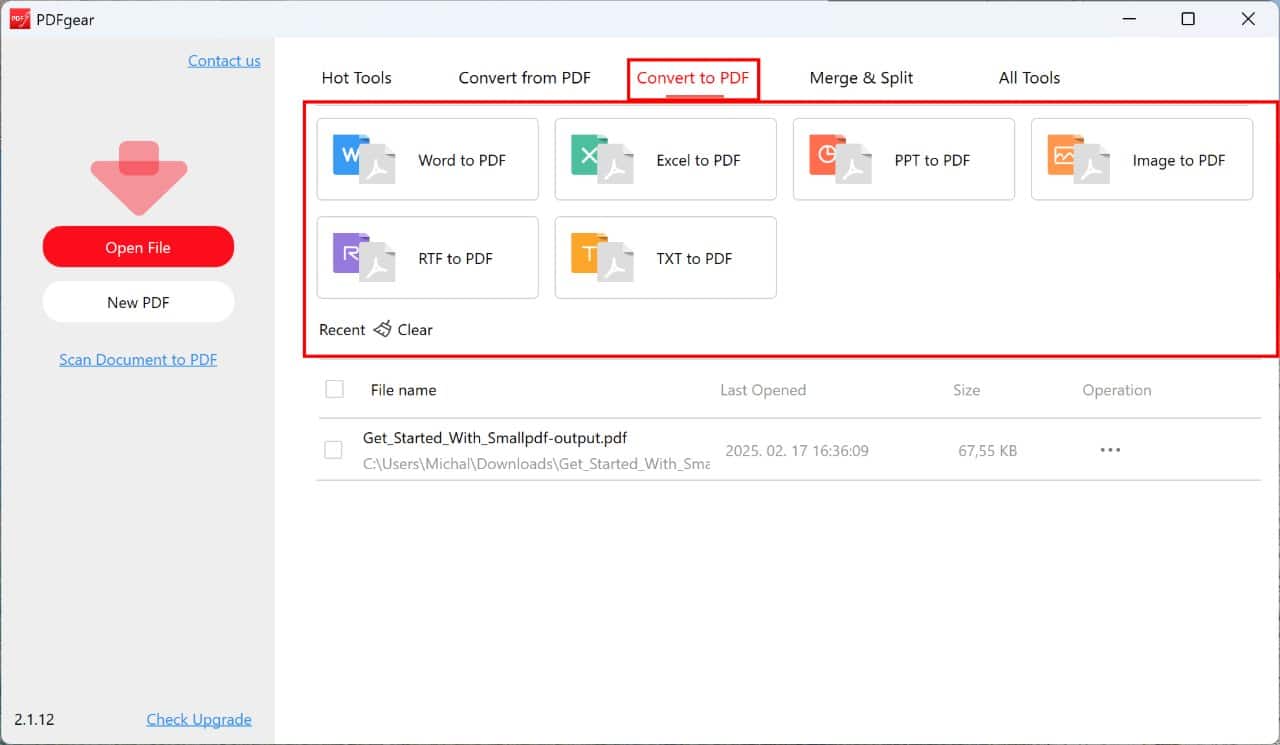Viewport: 1280px width, 745px height.
Task: Choose the PPT to PDF label
Action: (932, 160)
